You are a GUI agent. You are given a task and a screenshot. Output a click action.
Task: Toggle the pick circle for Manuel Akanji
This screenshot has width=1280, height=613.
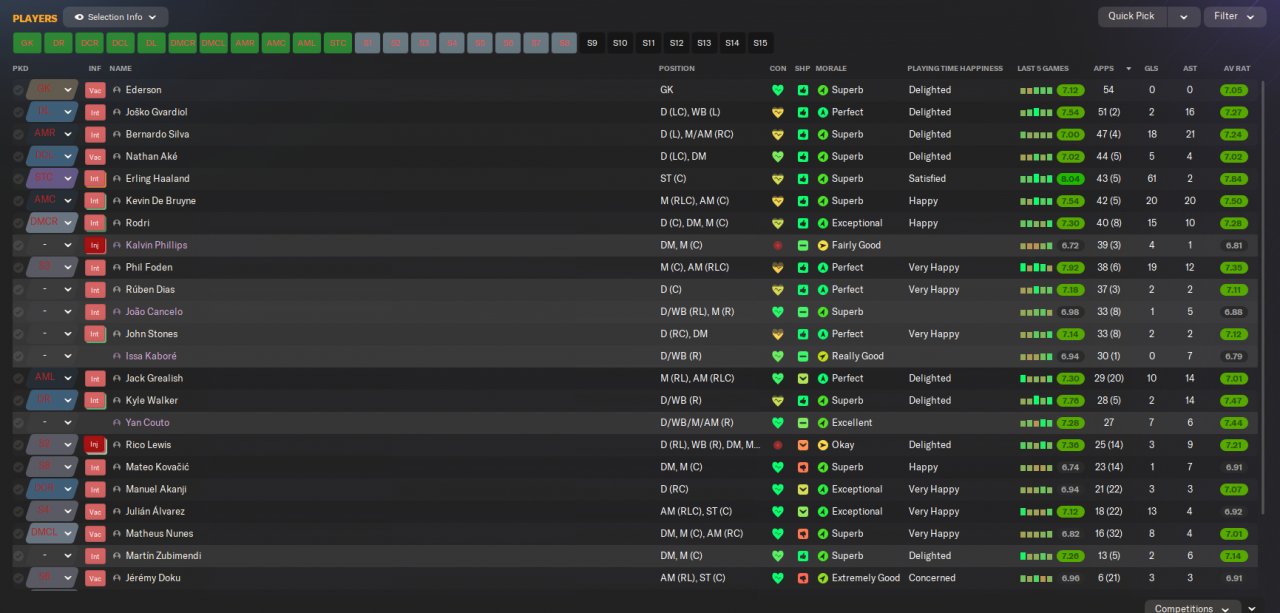coord(18,489)
